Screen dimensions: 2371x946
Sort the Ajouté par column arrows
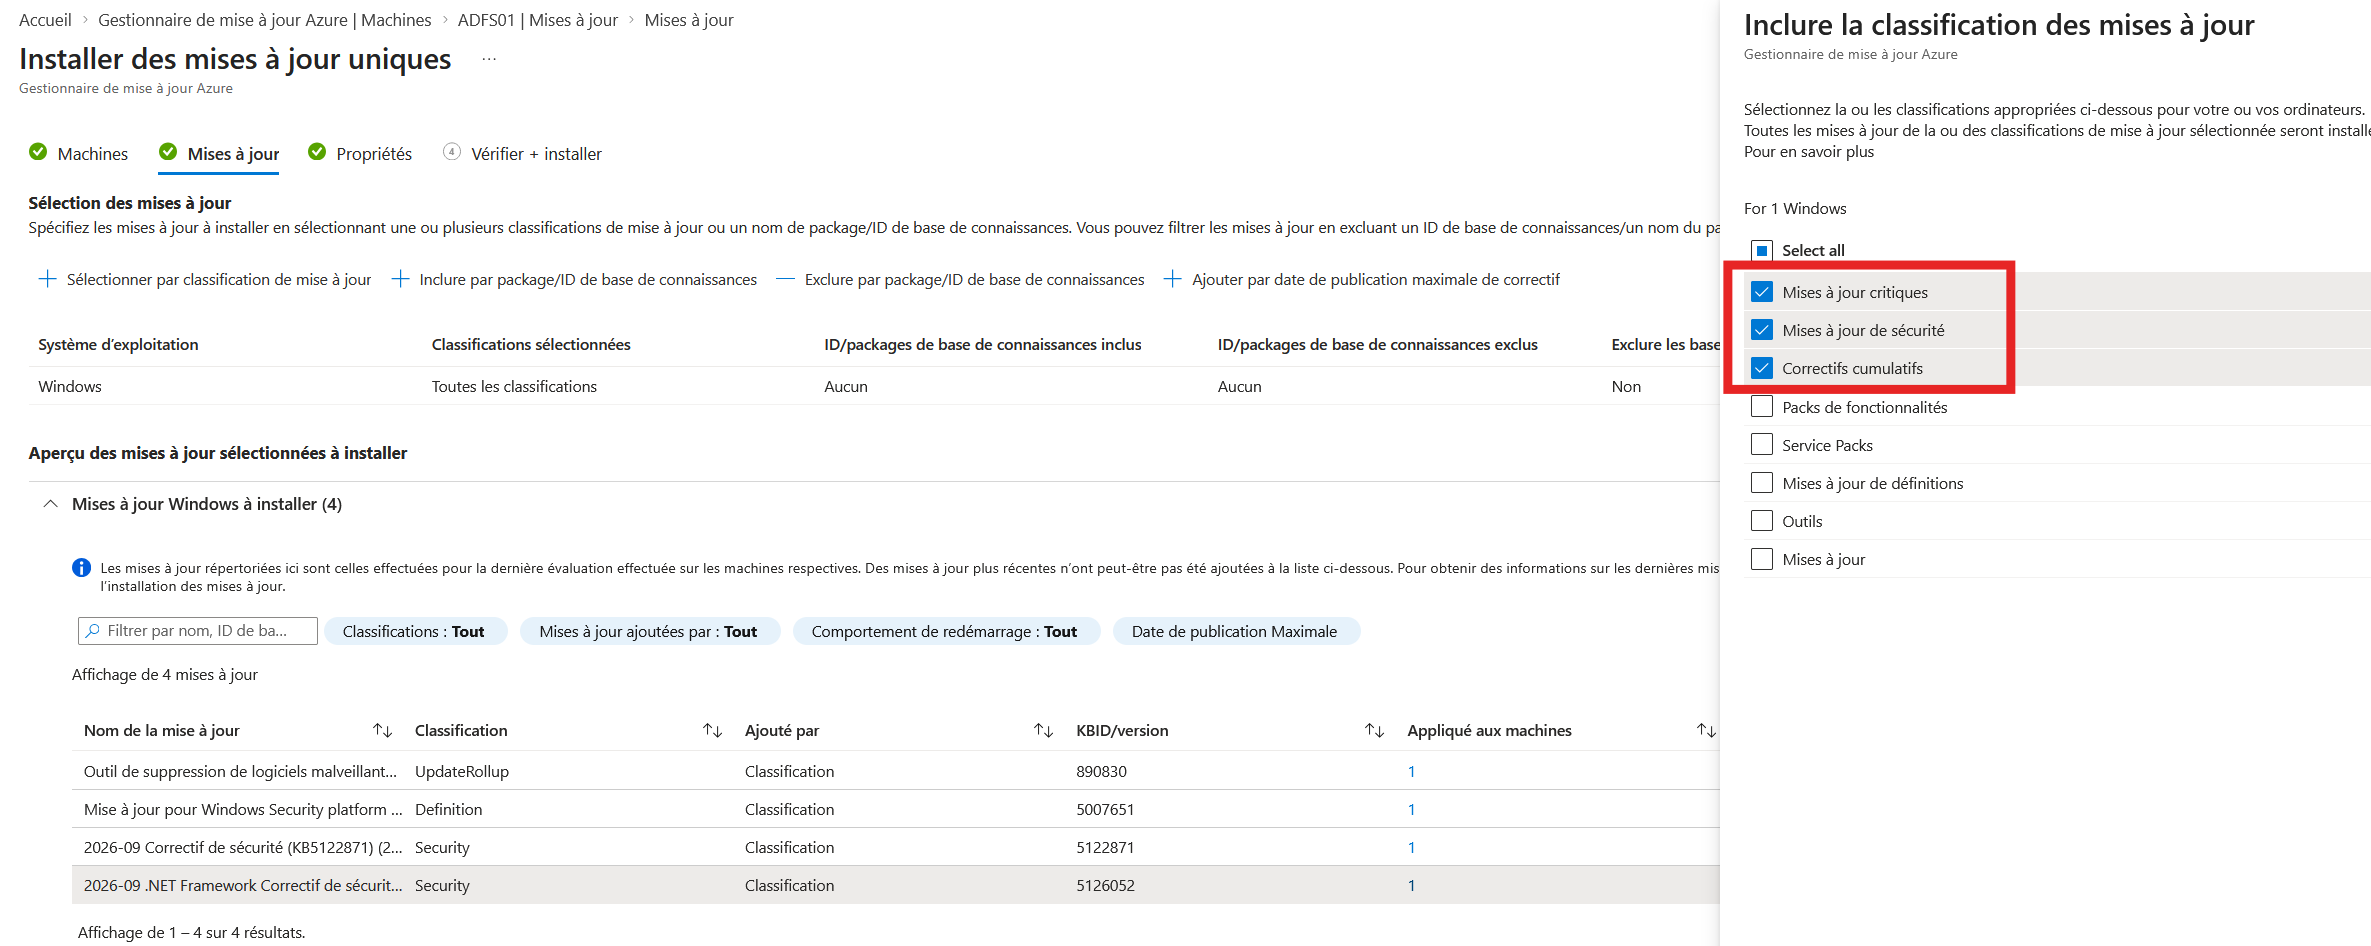tap(1043, 731)
